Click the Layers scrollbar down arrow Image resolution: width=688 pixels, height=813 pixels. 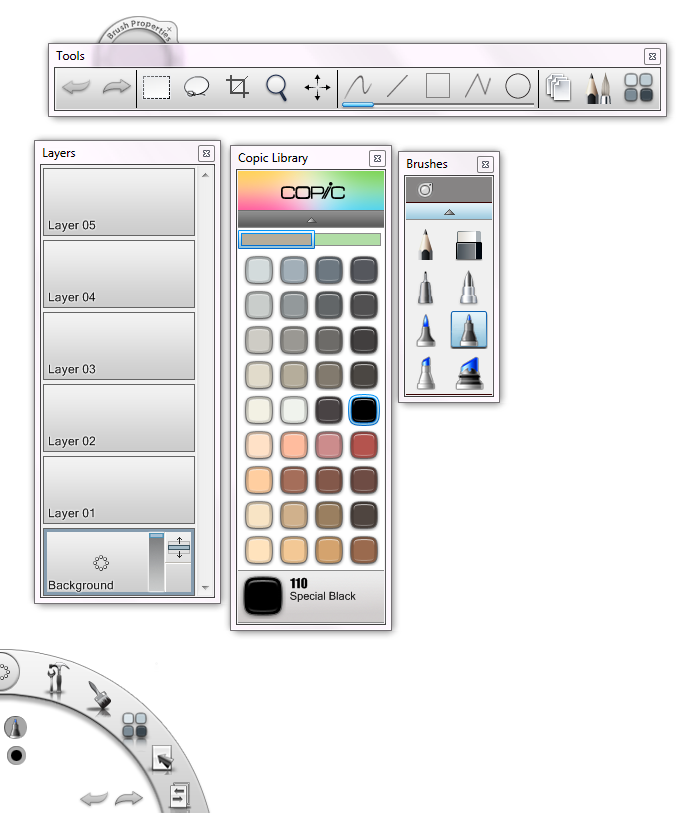(205, 587)
